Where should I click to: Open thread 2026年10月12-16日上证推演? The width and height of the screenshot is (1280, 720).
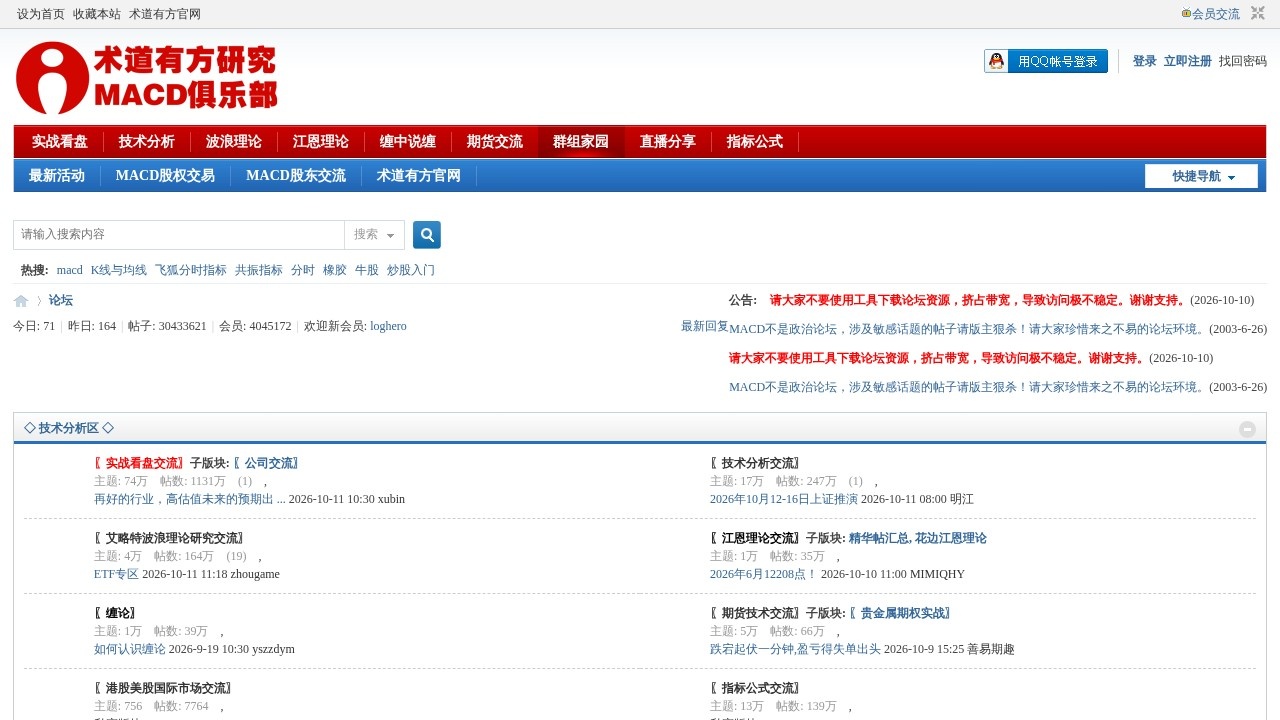pyautogui.click(x=784, y=499)
